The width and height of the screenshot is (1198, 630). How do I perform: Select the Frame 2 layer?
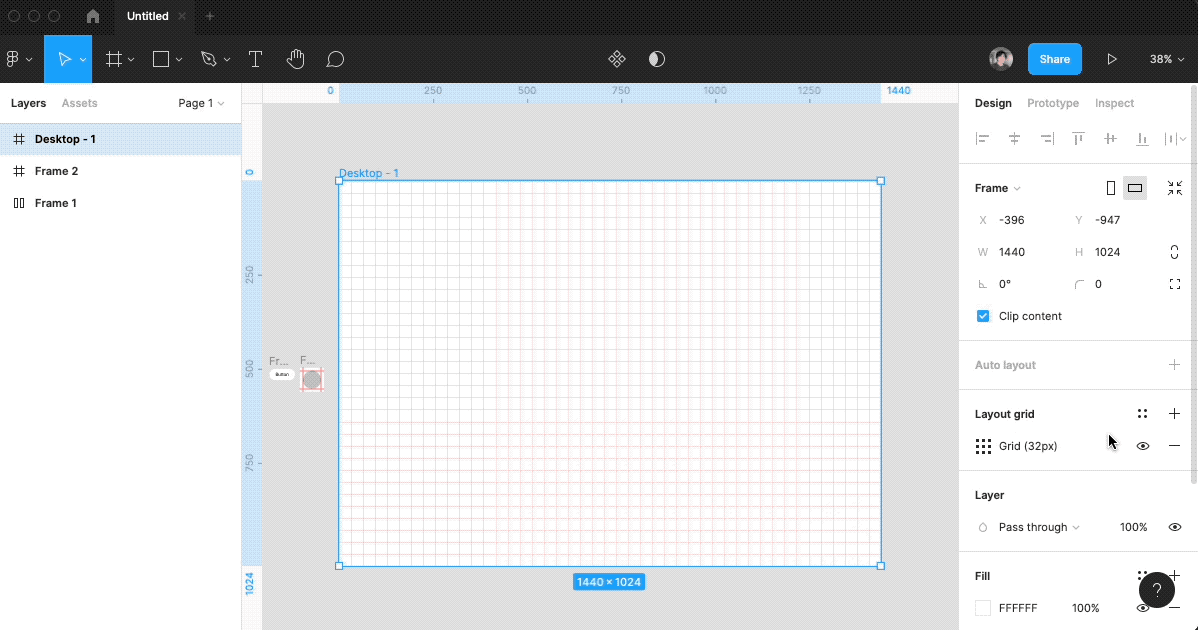56,171
